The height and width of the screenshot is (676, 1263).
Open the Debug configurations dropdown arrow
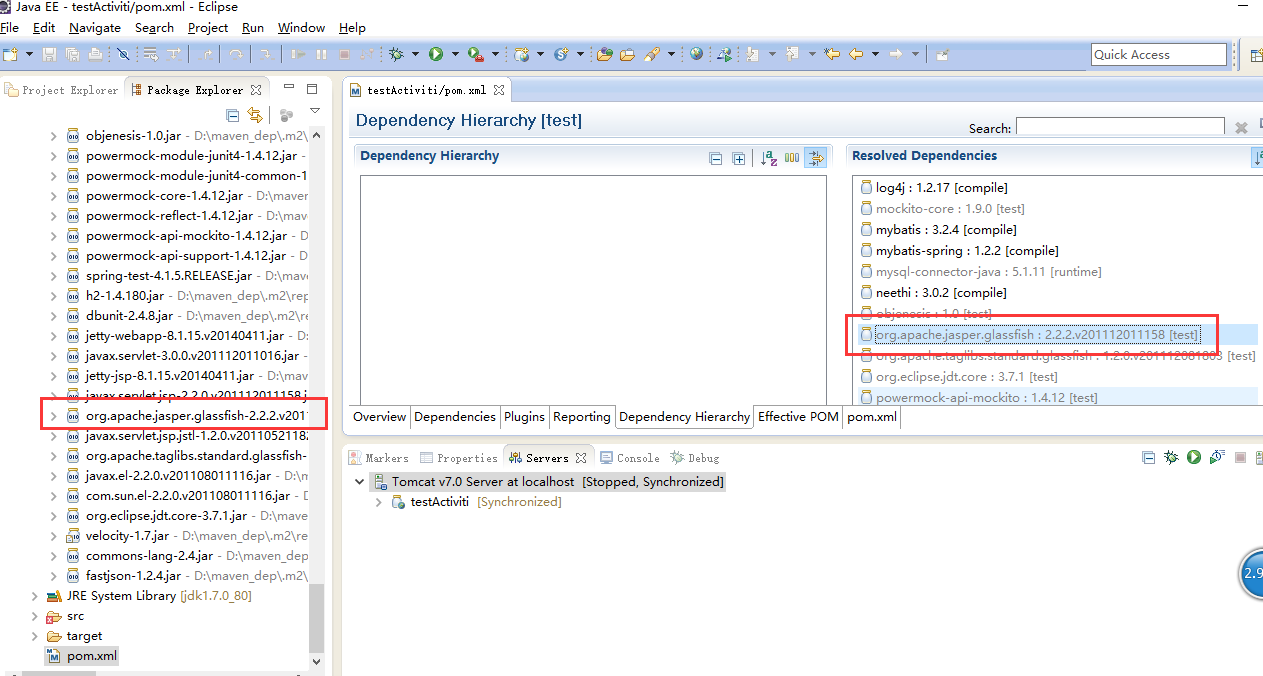coord(415,54)
